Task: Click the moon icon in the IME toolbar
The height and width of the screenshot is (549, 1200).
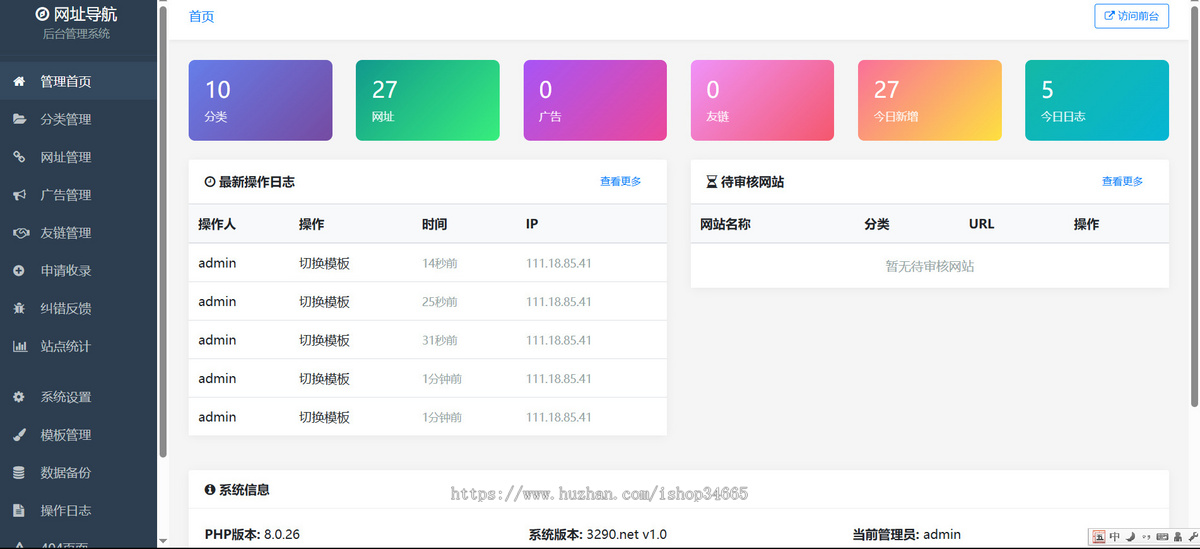Action: [x=1130, y=536]
